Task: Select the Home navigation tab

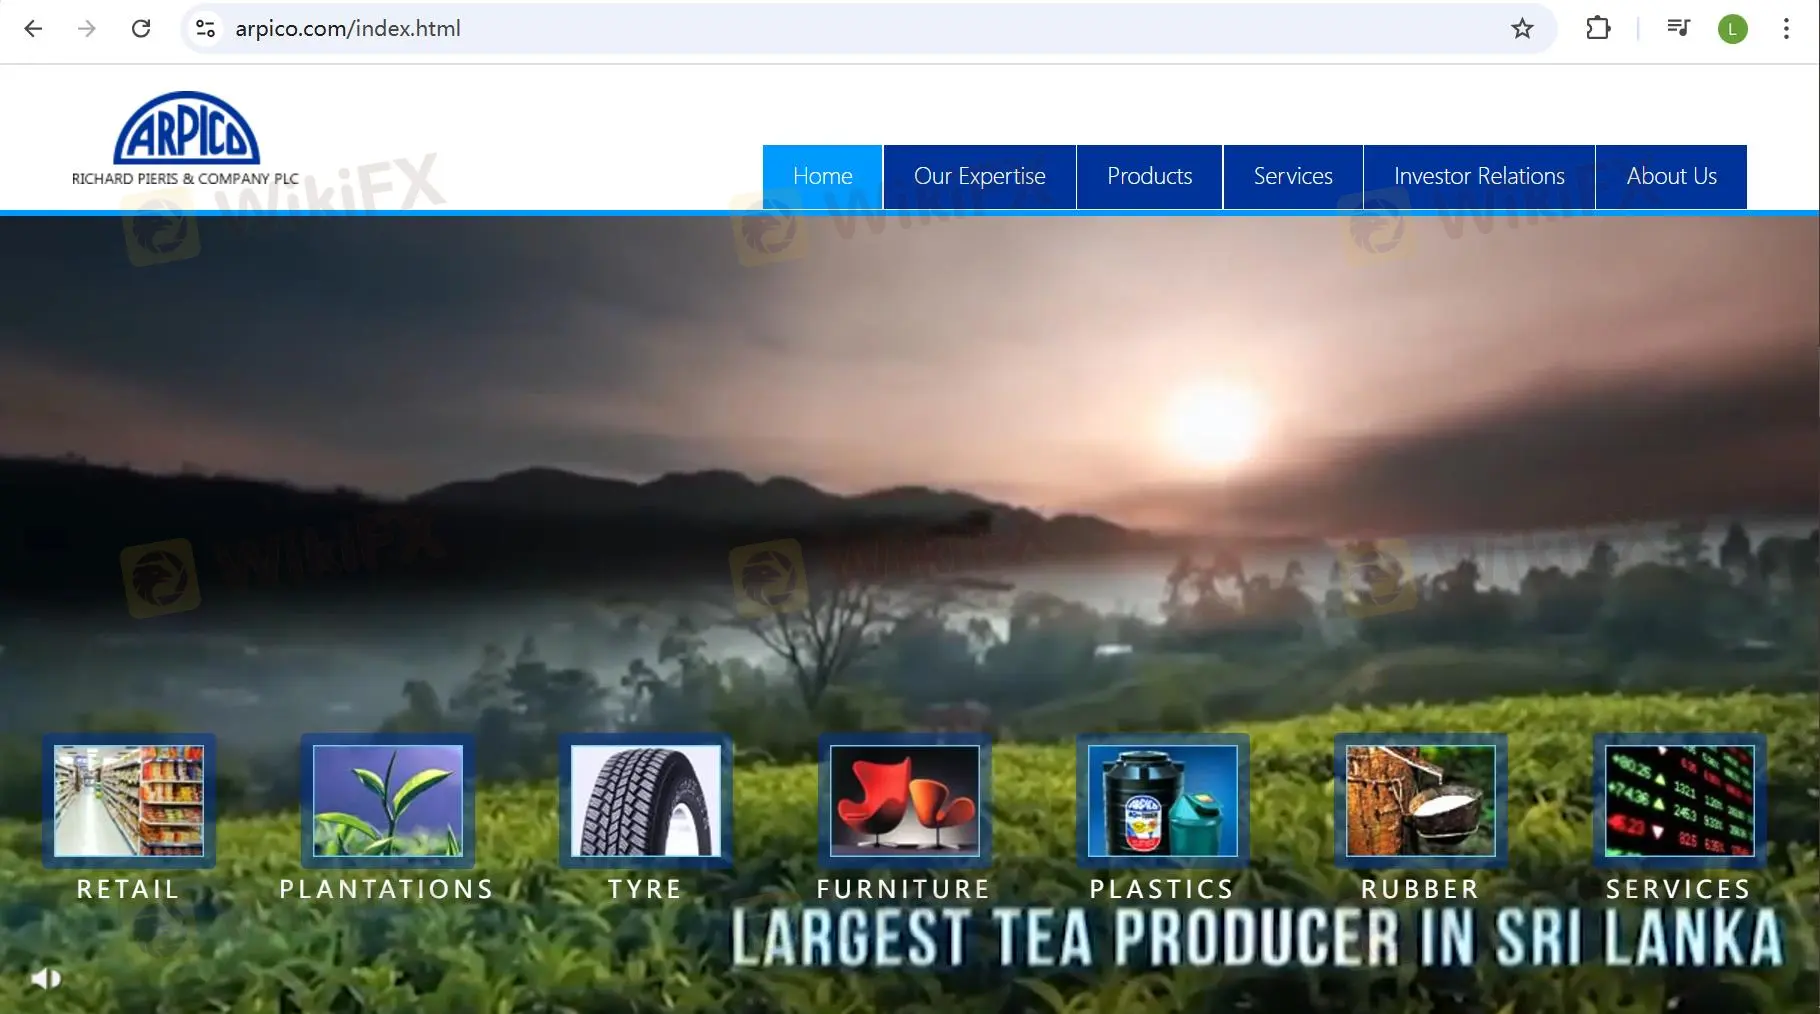Action: (822, 176)
